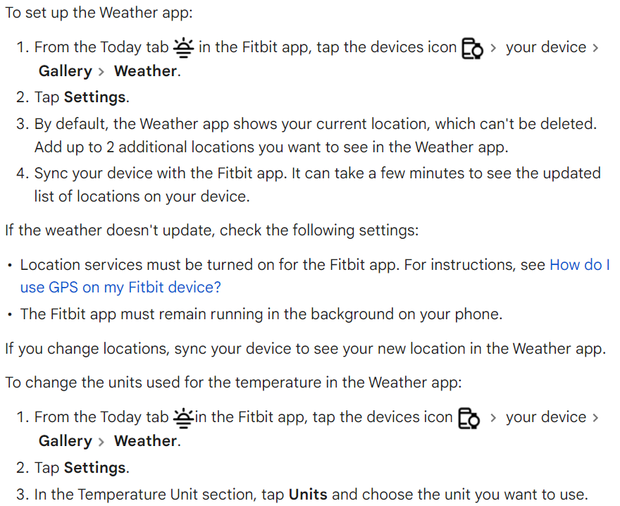Click bold 'Weather' in the temperature units instructions
Image resolution: width=620 pixels, height=506 pixels.
pyautogui.click(x=145, y=441)
